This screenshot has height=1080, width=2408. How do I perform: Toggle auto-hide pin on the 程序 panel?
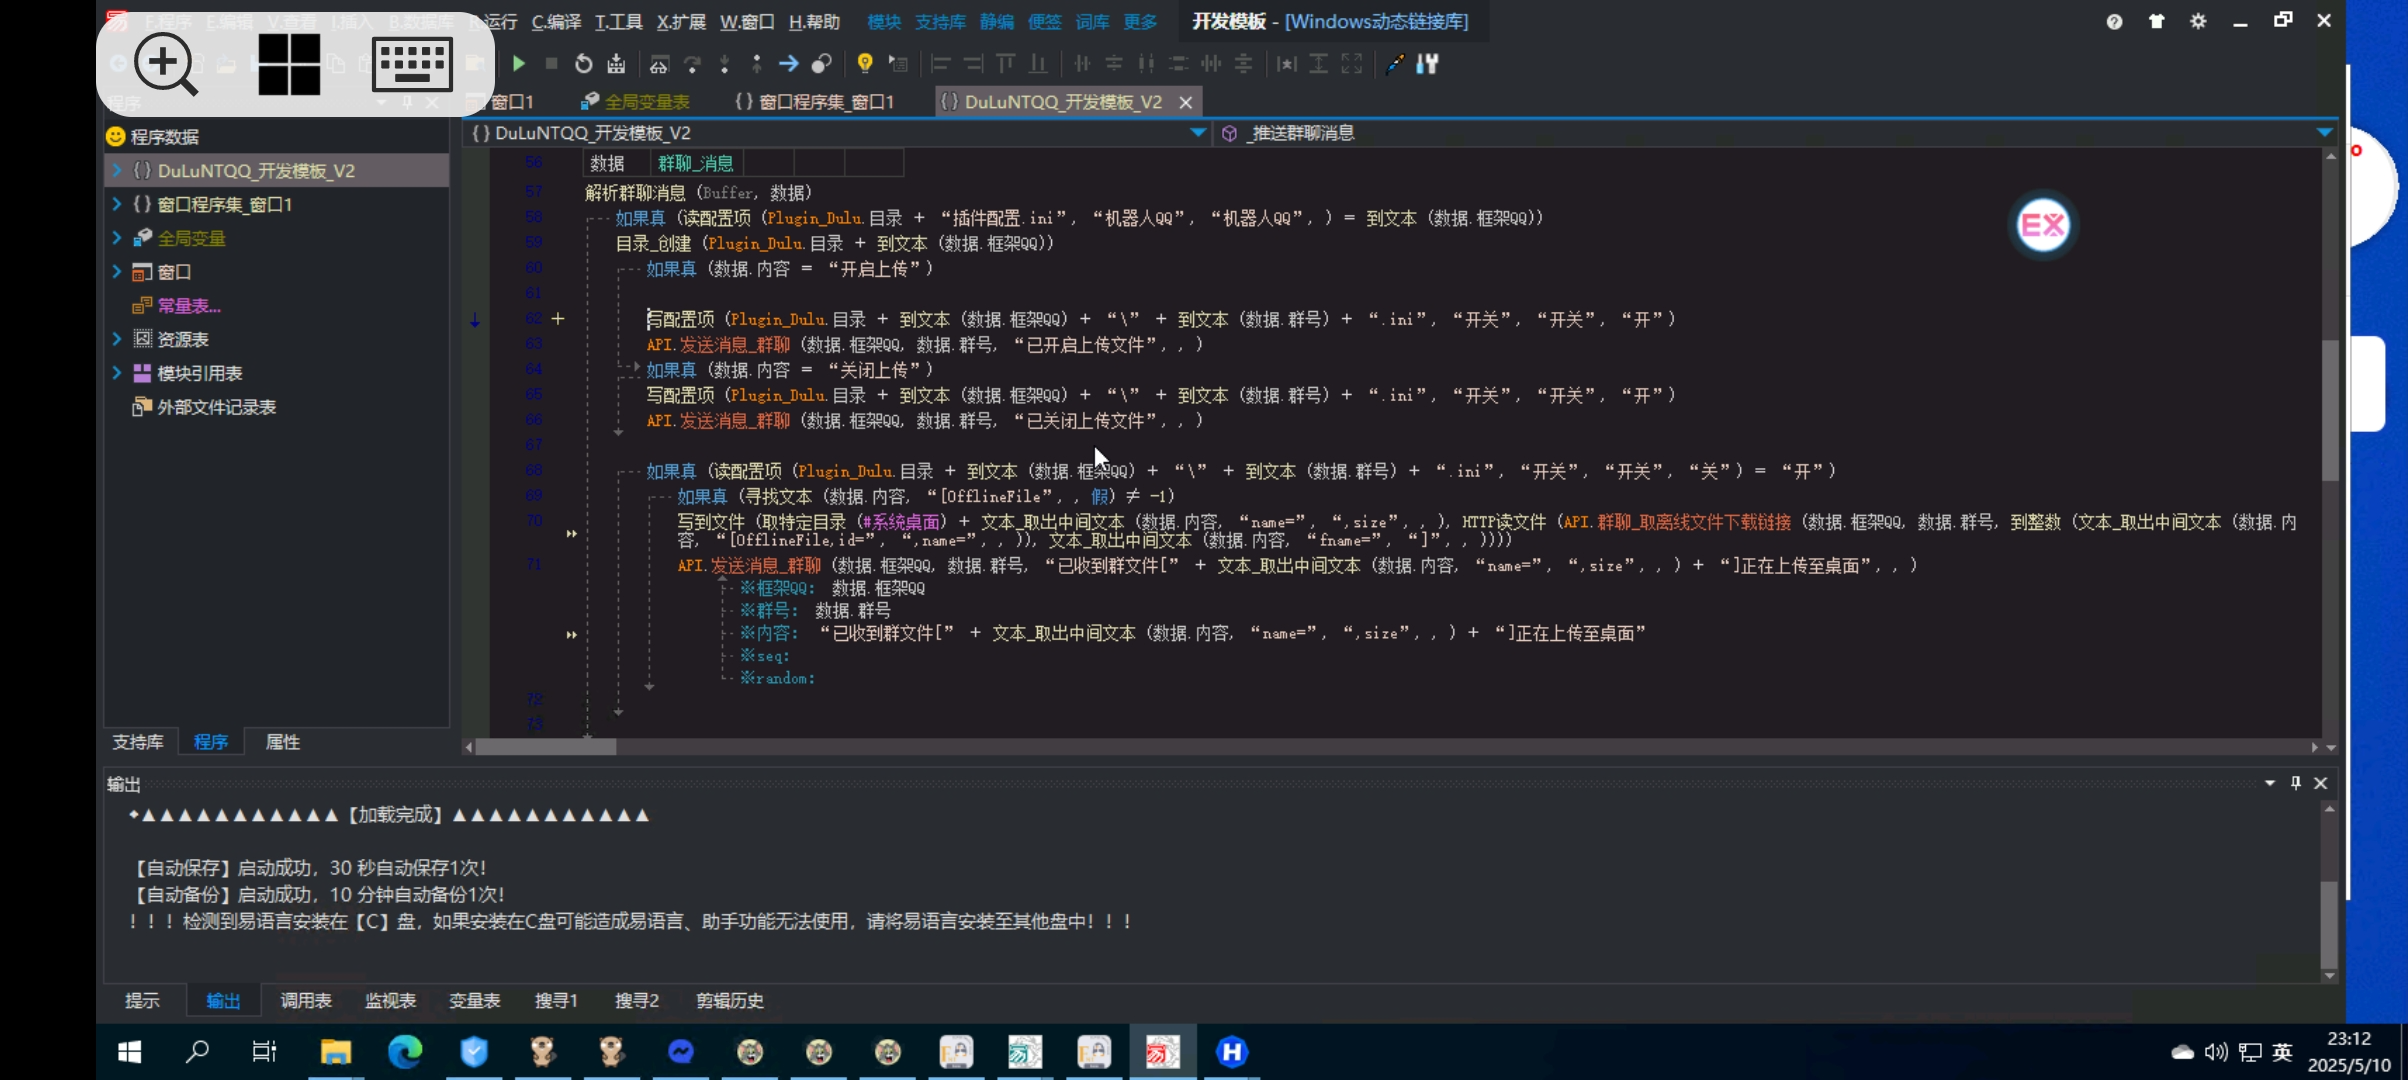click(407, 102)
